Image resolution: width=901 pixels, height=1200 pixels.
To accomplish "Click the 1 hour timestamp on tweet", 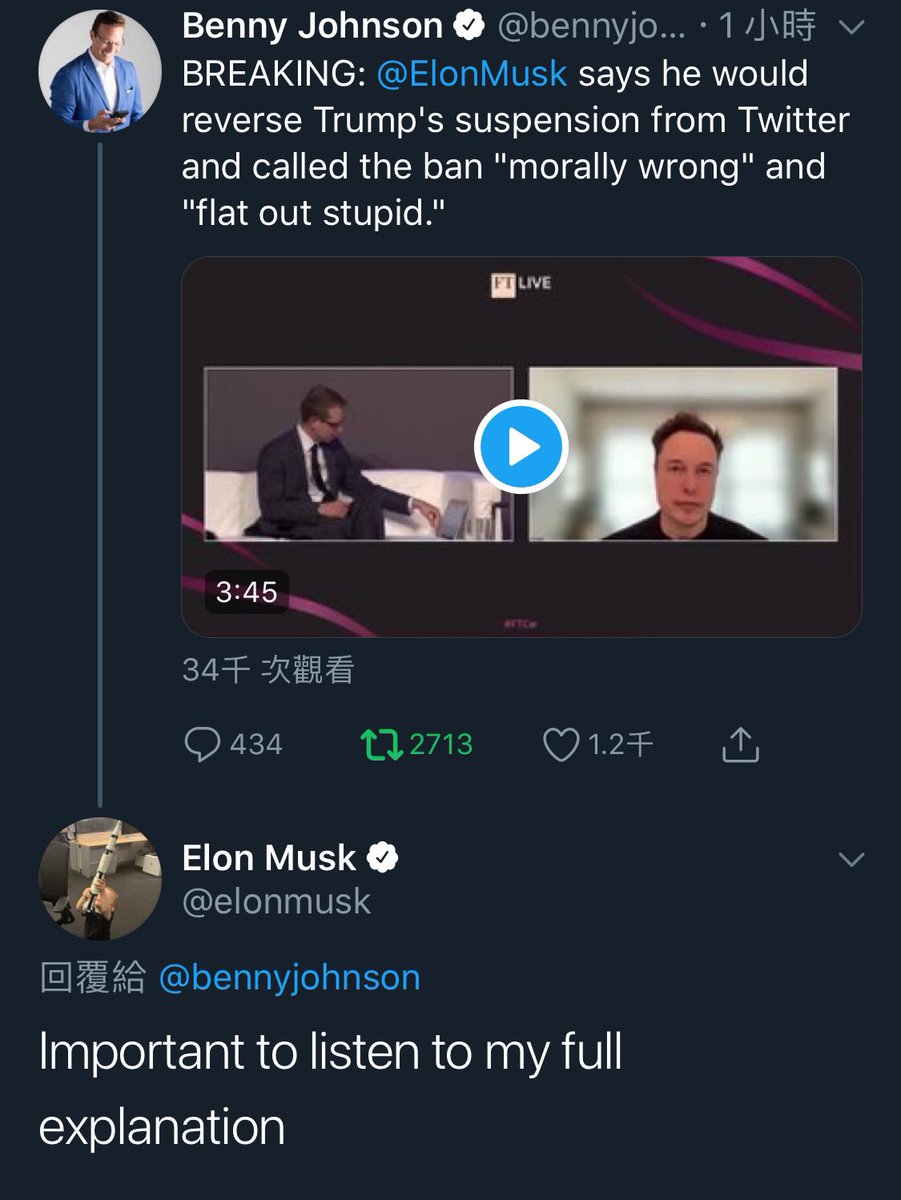I will [766, 27].
